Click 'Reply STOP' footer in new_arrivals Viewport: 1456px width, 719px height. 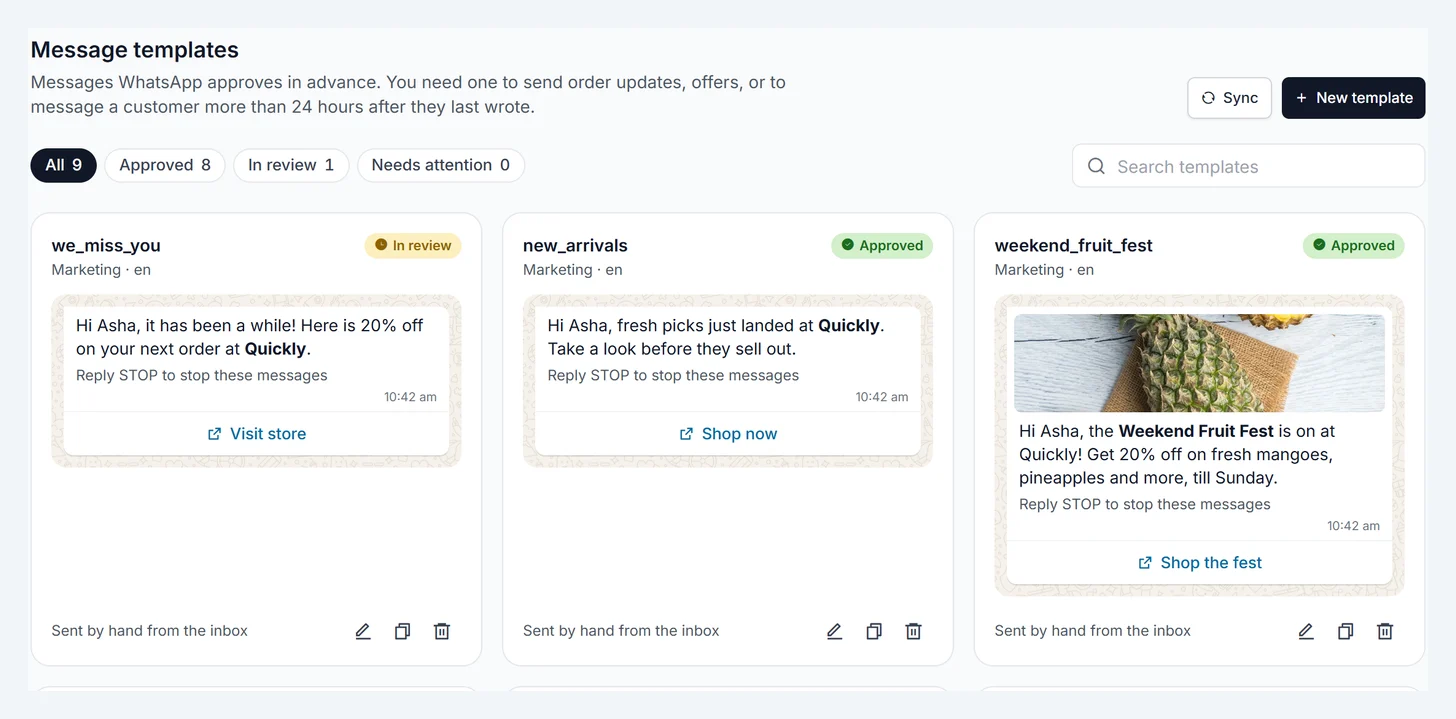point(673,376)
